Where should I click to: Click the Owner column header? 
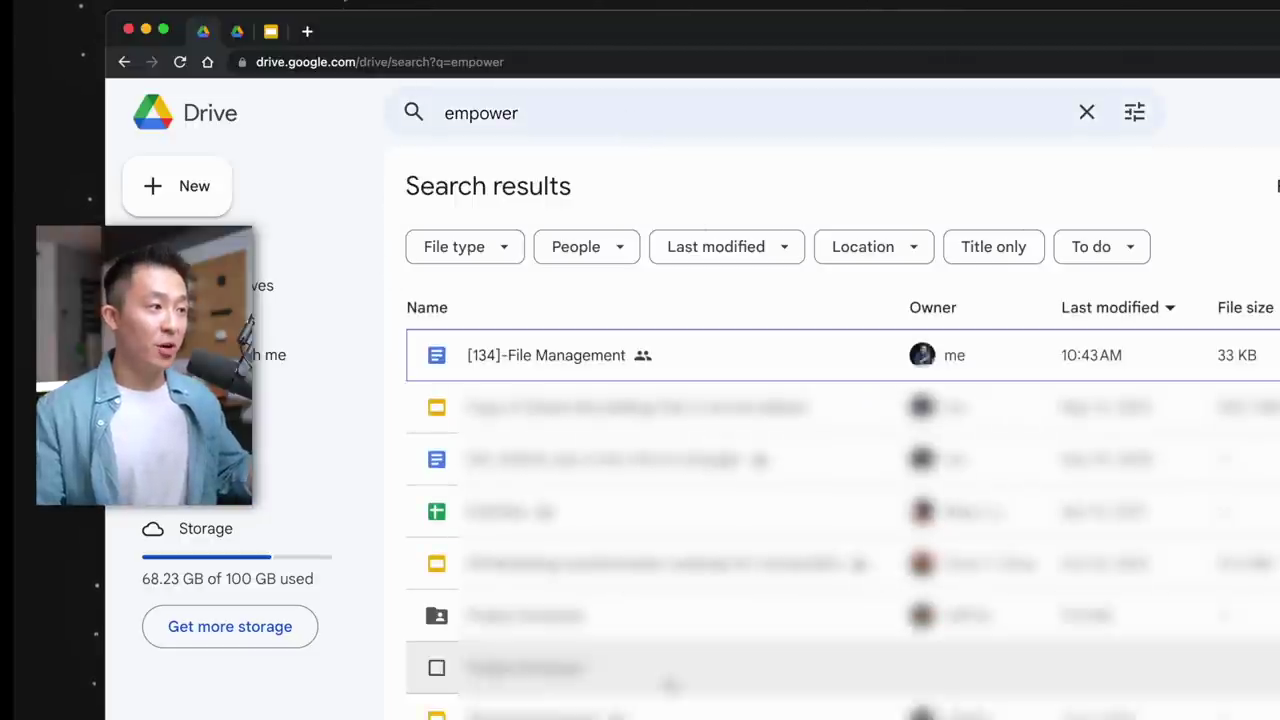tap(933, 308)
